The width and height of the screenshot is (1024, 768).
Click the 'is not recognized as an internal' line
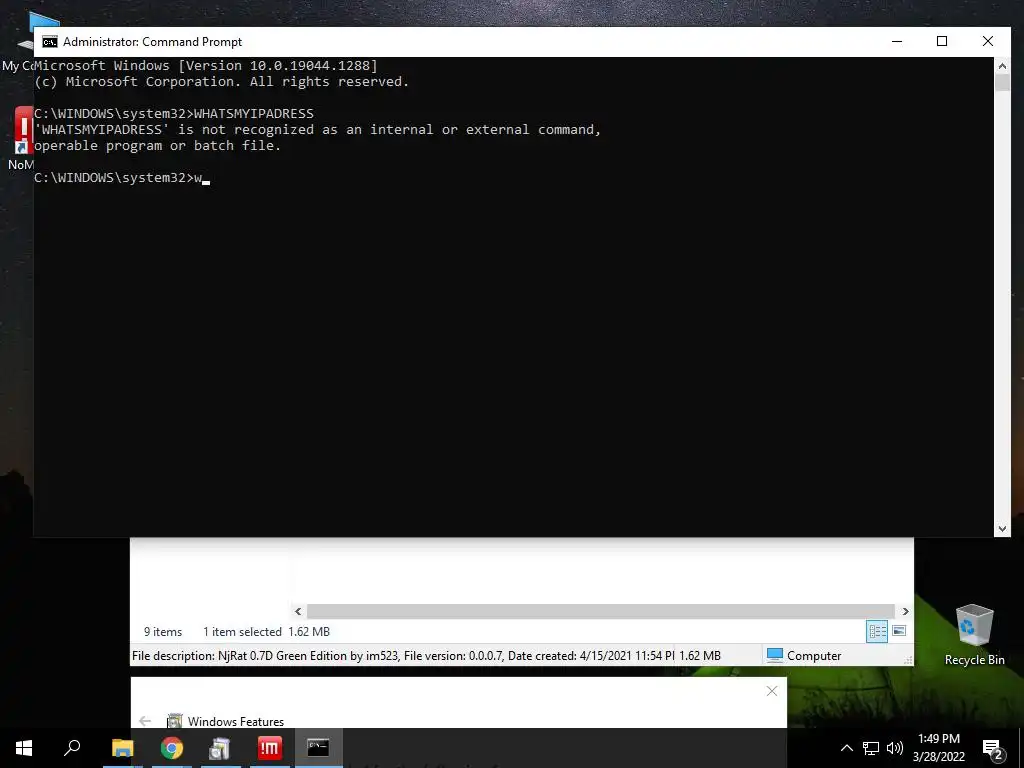(x=317, y=129)
